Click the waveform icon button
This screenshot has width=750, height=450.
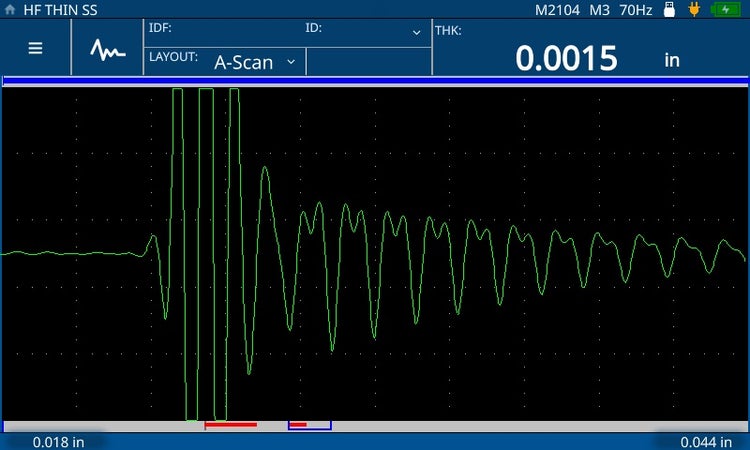(x=107, y=49)
